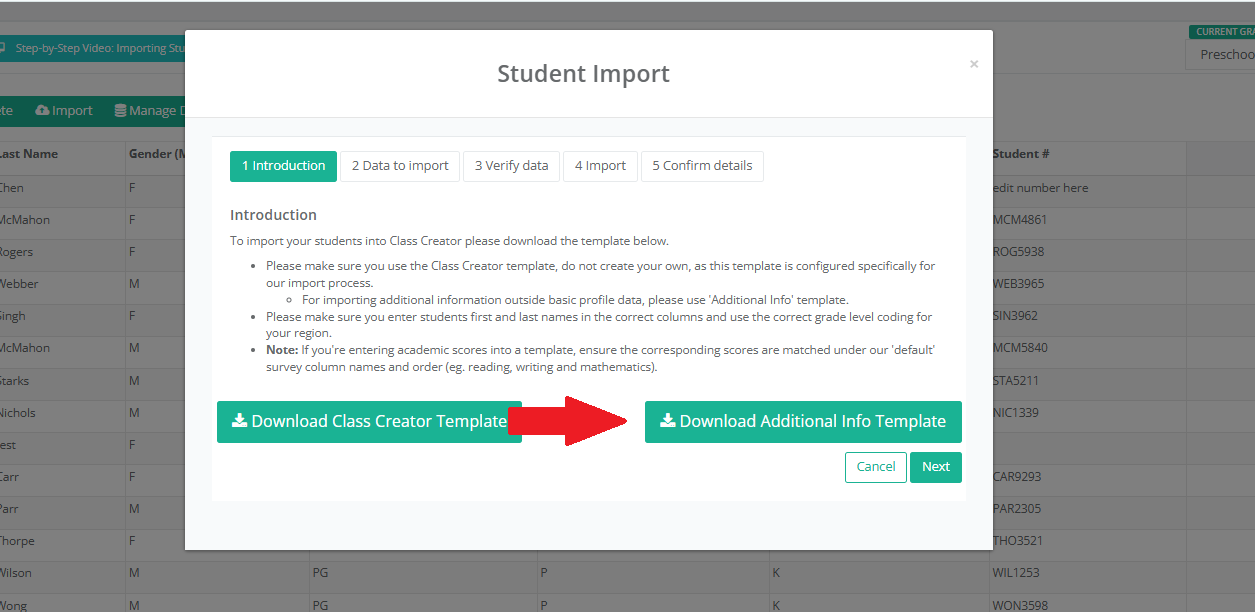Open the 5 Confirm details tab
The width and height of the screenshot is (1255, 612).
702,166
